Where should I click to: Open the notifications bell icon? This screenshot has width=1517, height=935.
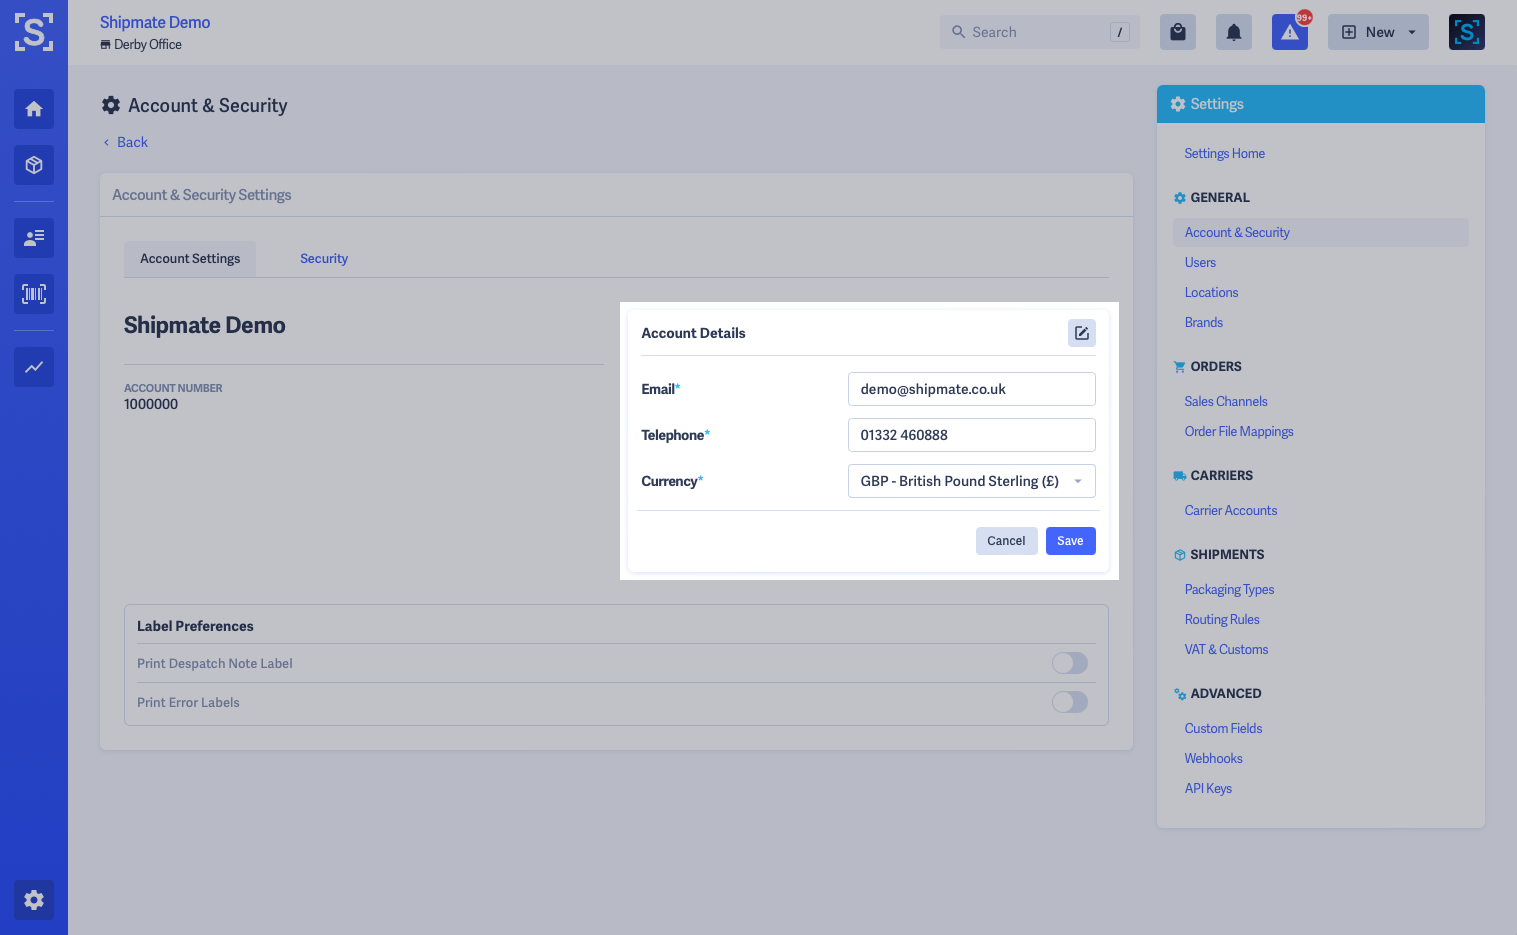(x=1234, y=32)
